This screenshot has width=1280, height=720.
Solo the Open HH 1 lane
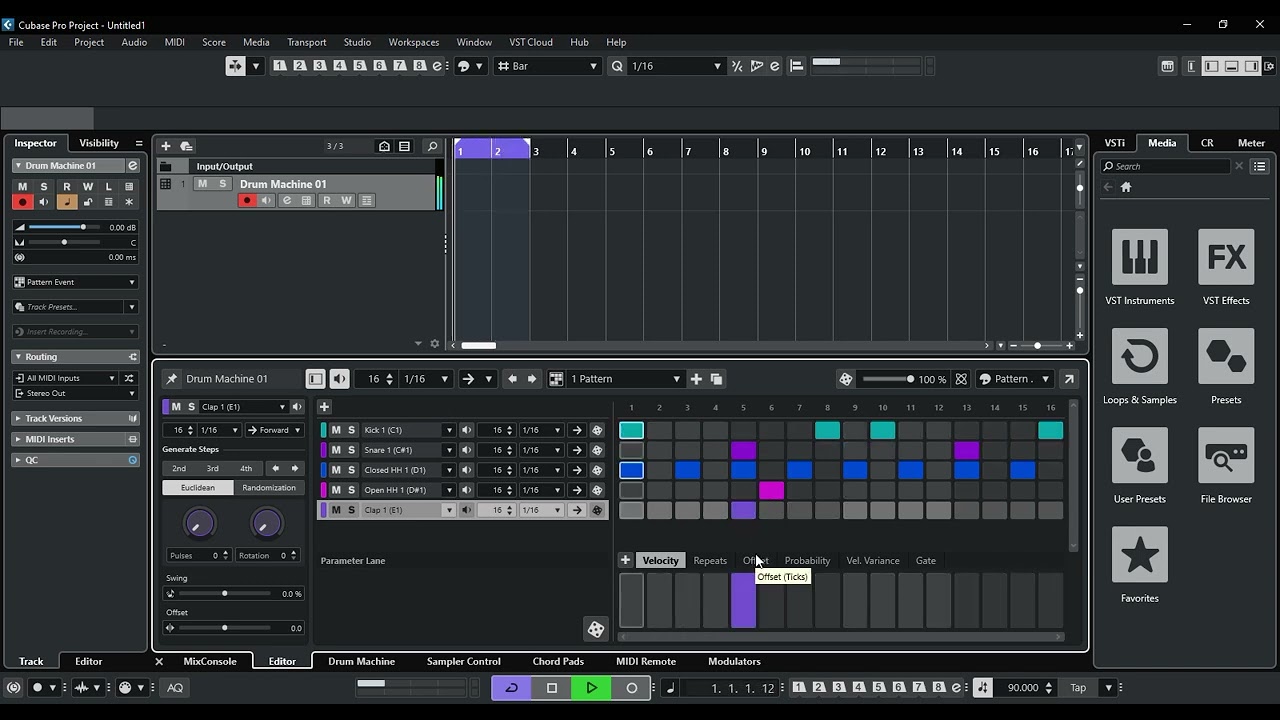(352, 490)
